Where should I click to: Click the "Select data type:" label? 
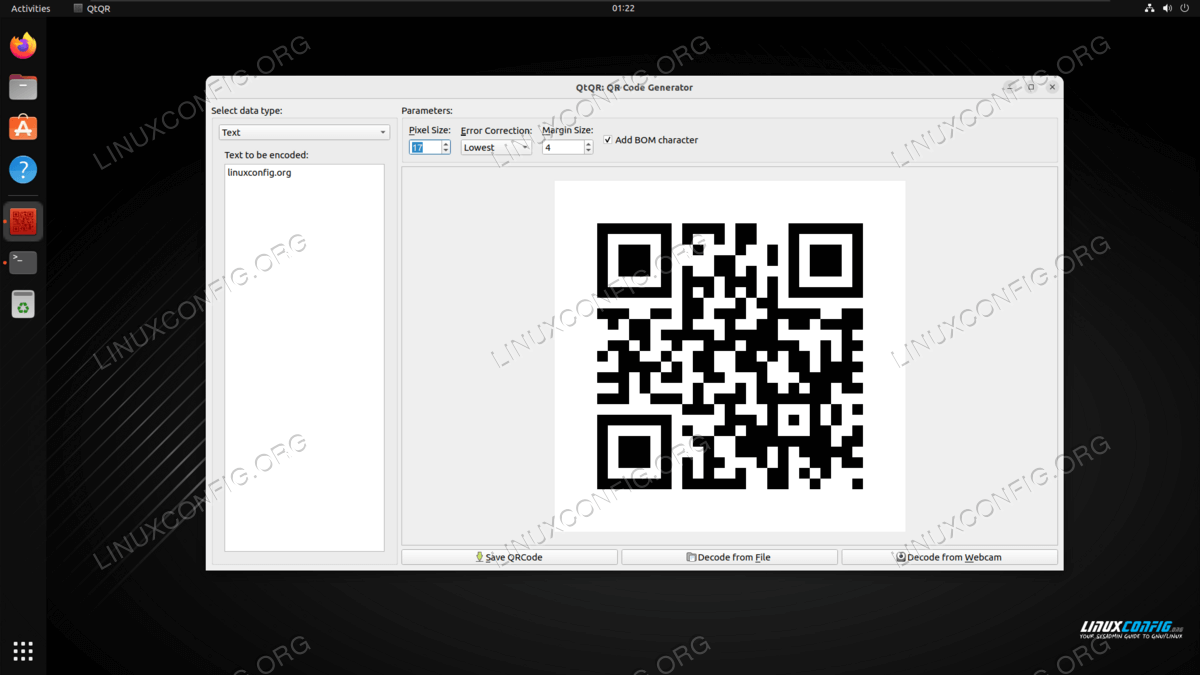click(x=247, y=111)
